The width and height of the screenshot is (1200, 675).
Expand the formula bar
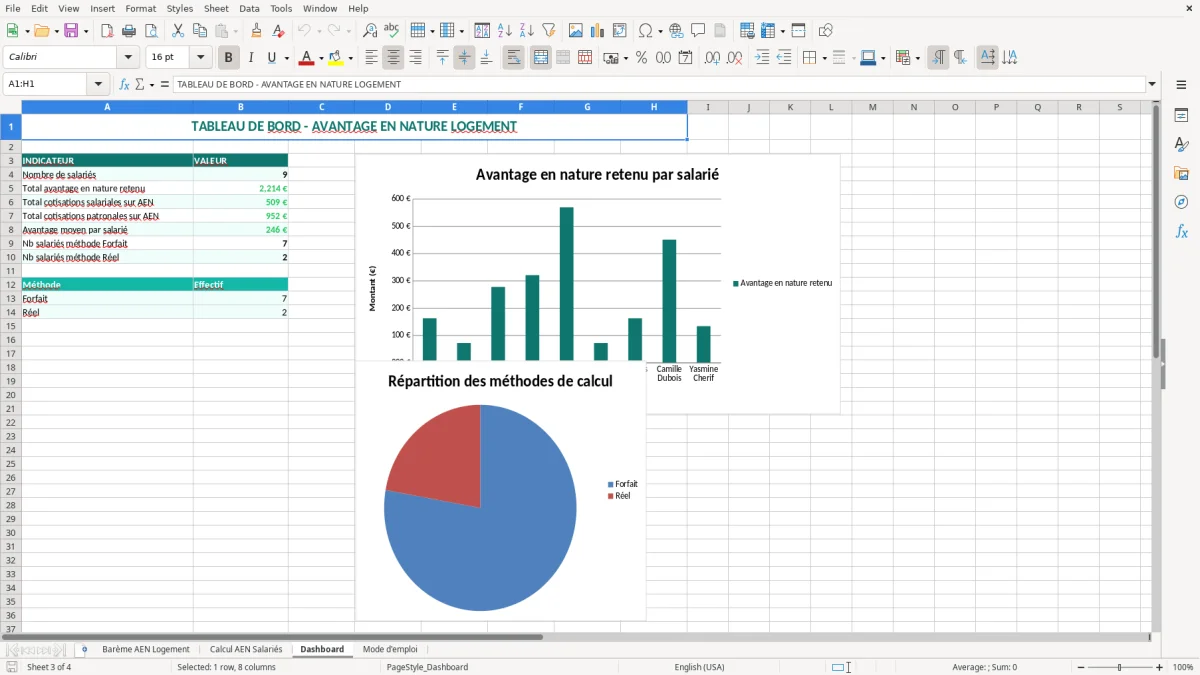[1153, 84]
